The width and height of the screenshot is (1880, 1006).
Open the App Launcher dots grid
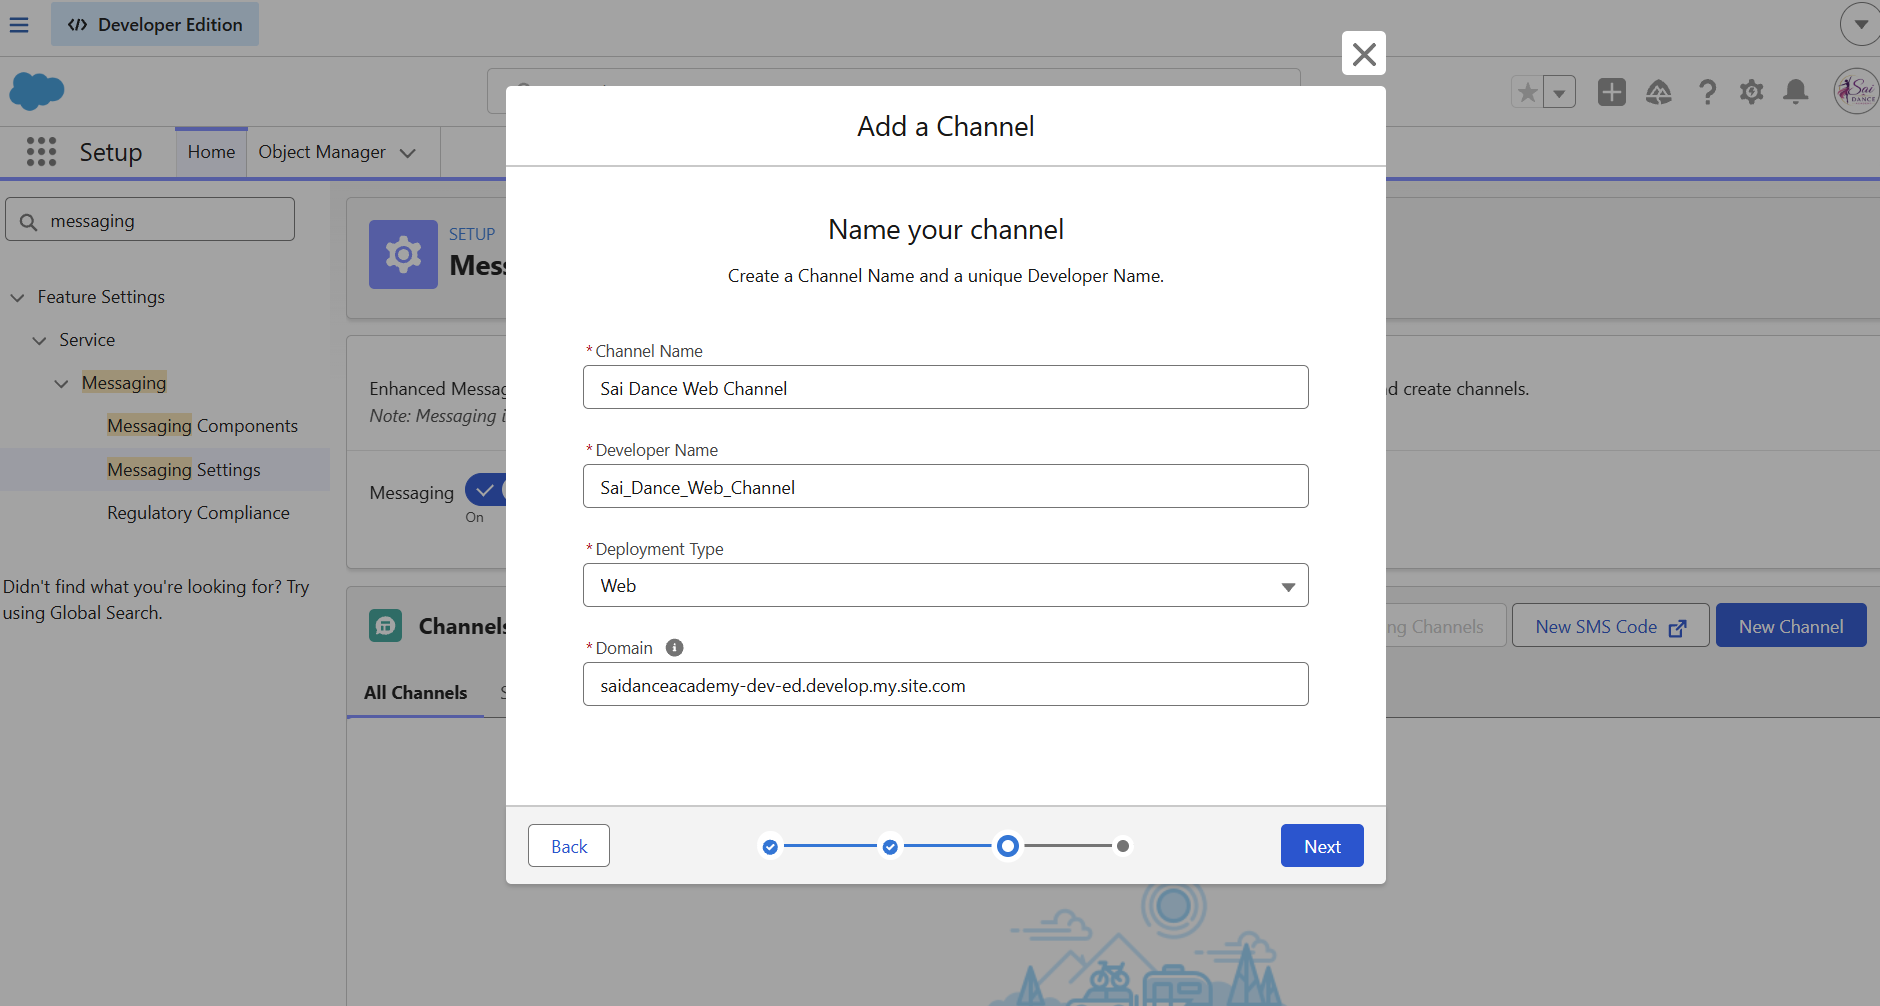coord(41,152)
